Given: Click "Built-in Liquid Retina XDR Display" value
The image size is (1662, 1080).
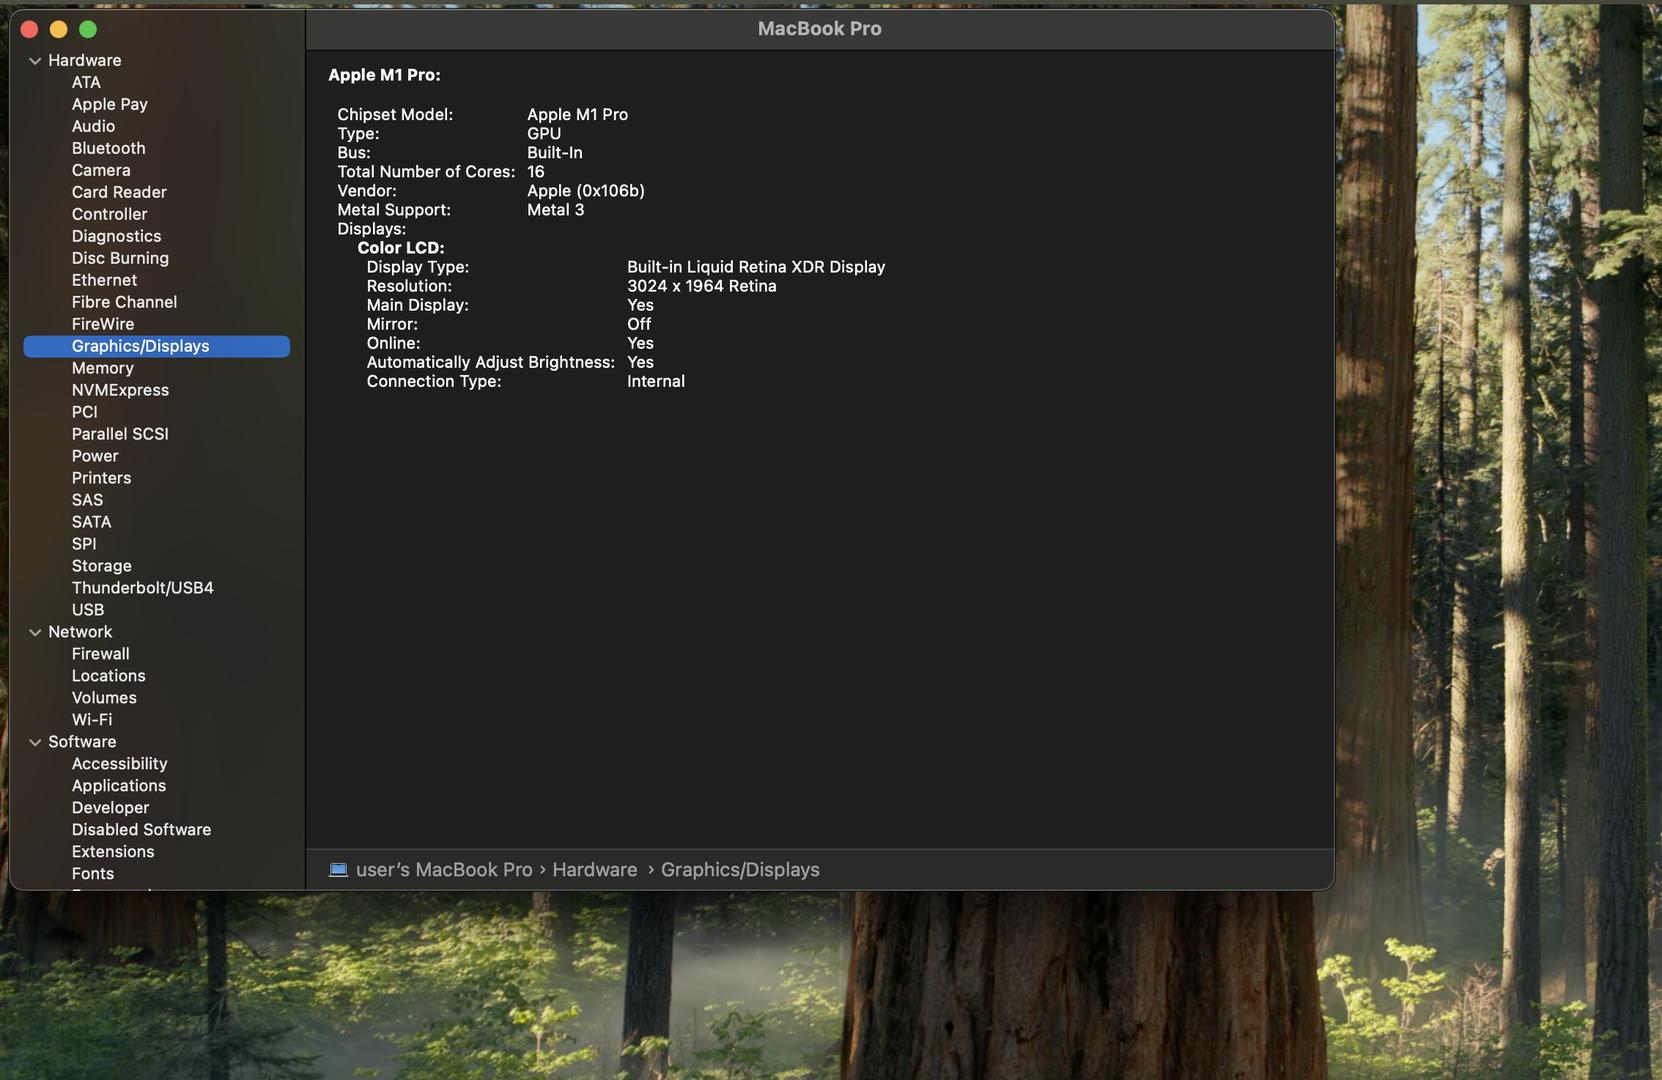Looking at the screenshot, I should click(756, 267).
